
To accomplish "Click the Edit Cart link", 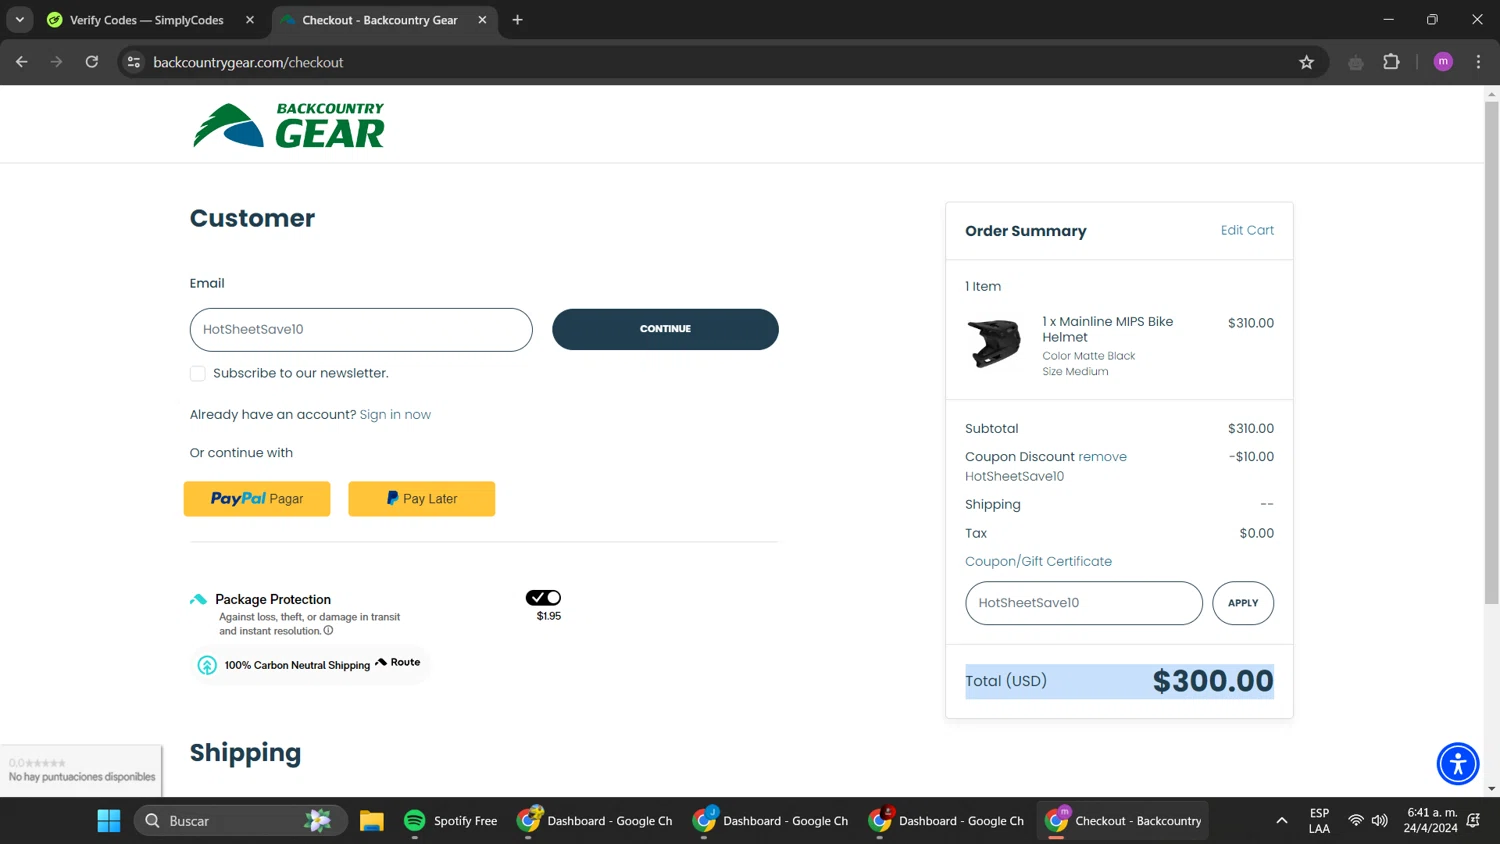I will 1247,230.
